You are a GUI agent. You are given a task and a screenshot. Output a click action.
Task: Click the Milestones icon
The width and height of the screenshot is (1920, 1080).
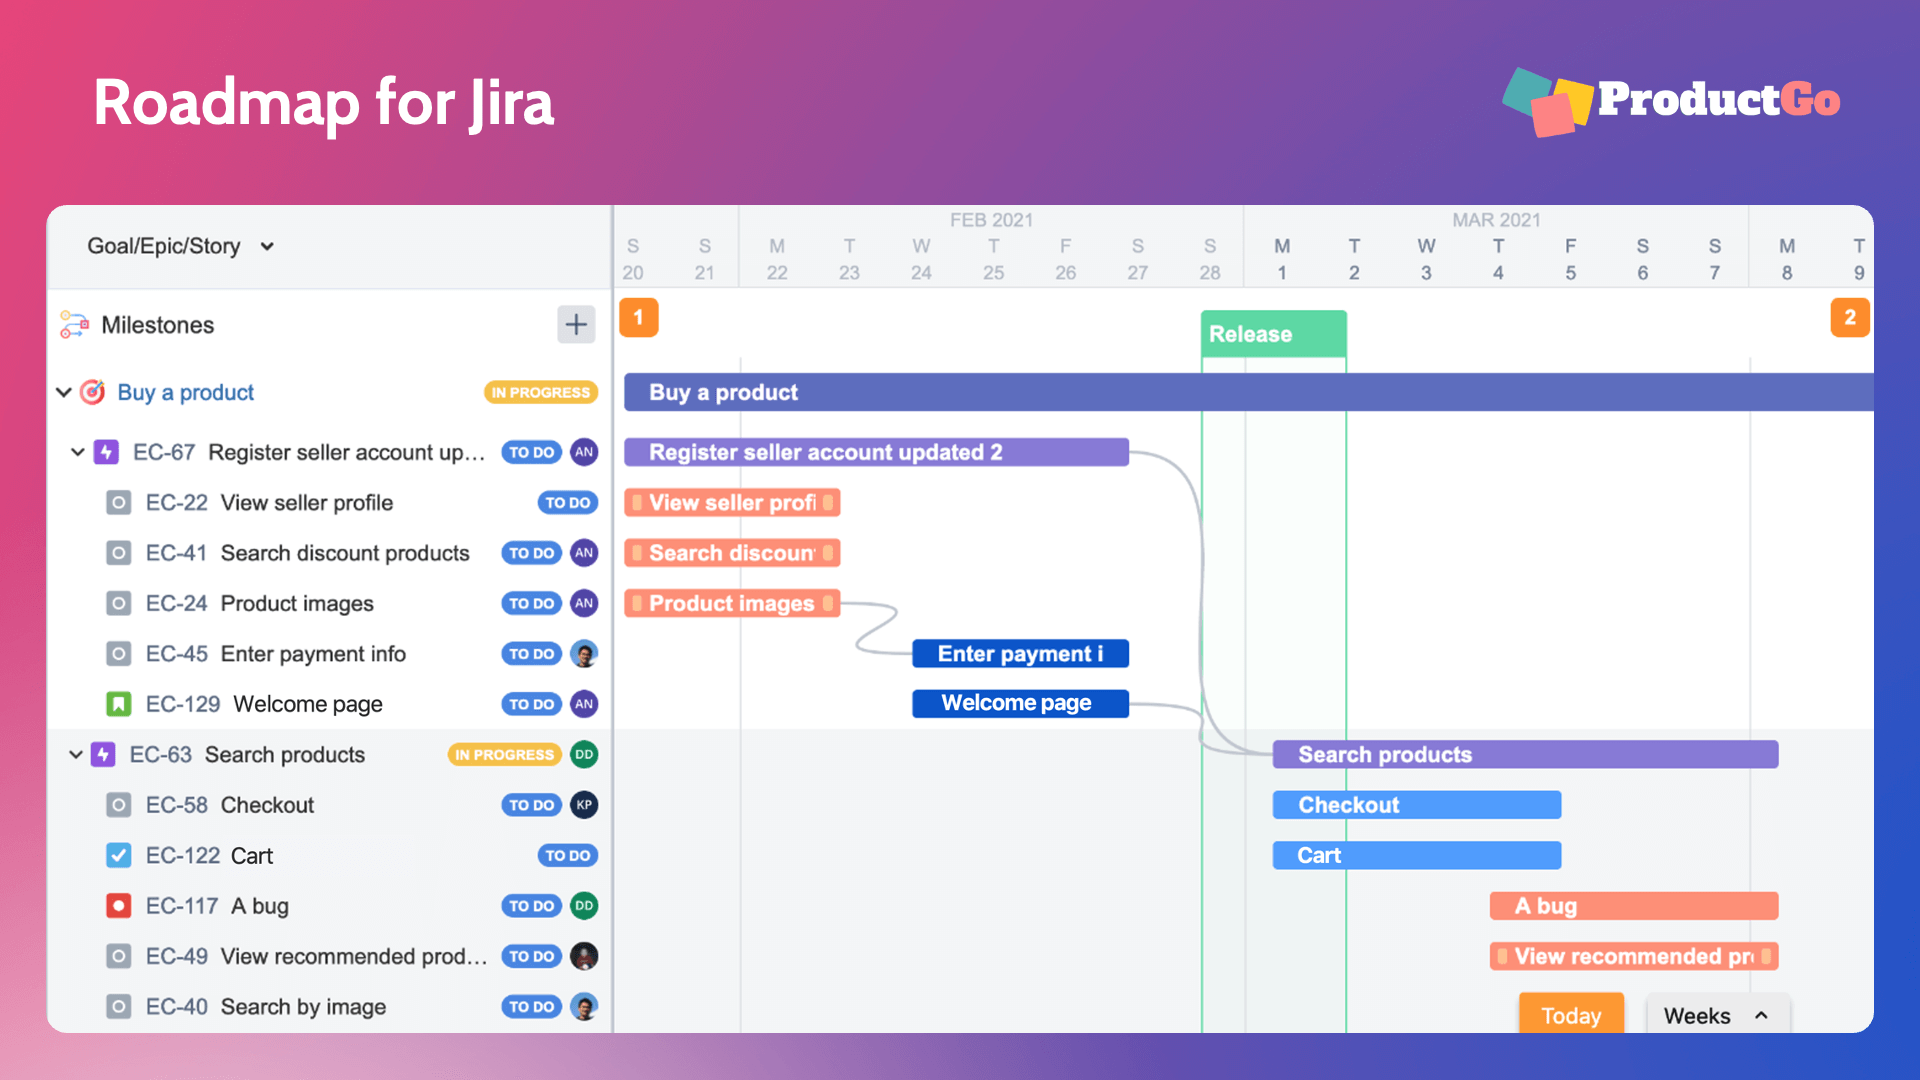[x=74, y=324]
